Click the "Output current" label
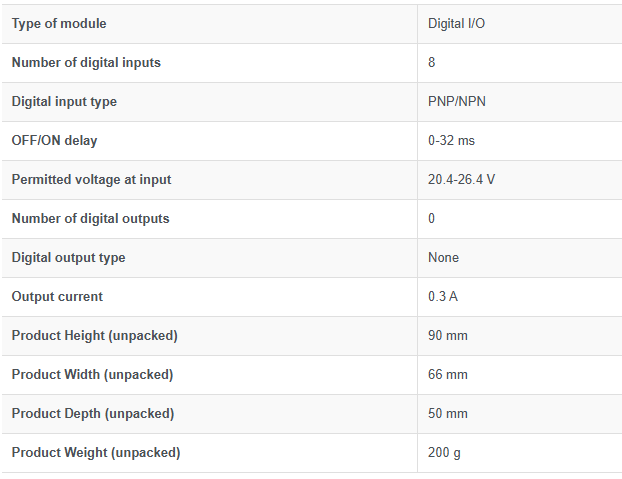The height and width of the screenshot is (479, 622). (57, 296)
